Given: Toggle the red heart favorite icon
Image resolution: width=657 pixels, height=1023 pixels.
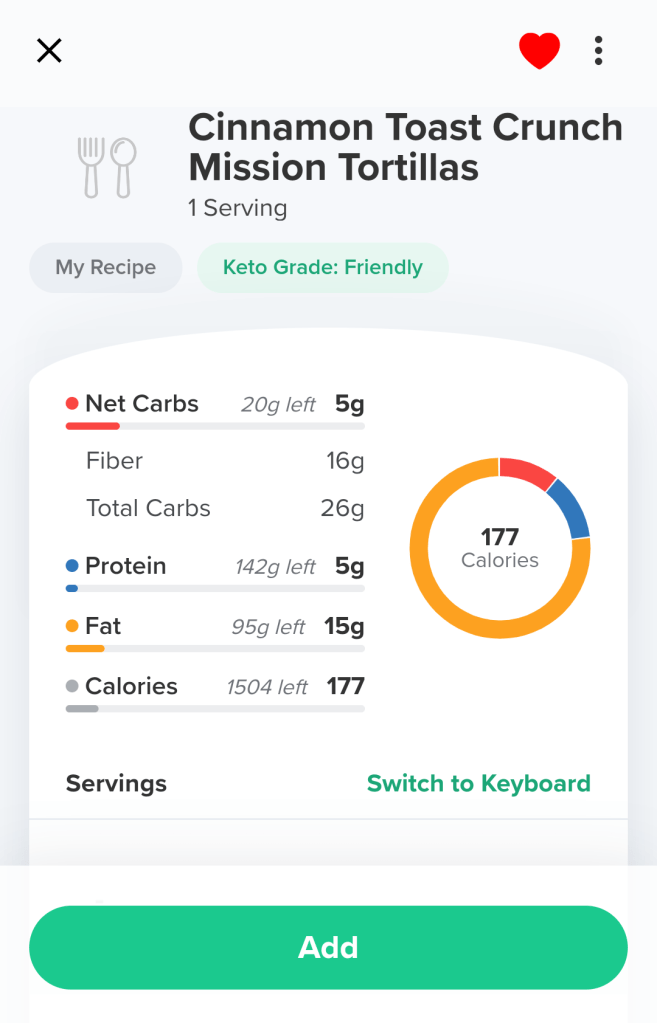Looking at the screenshot, I should [539, 51].
